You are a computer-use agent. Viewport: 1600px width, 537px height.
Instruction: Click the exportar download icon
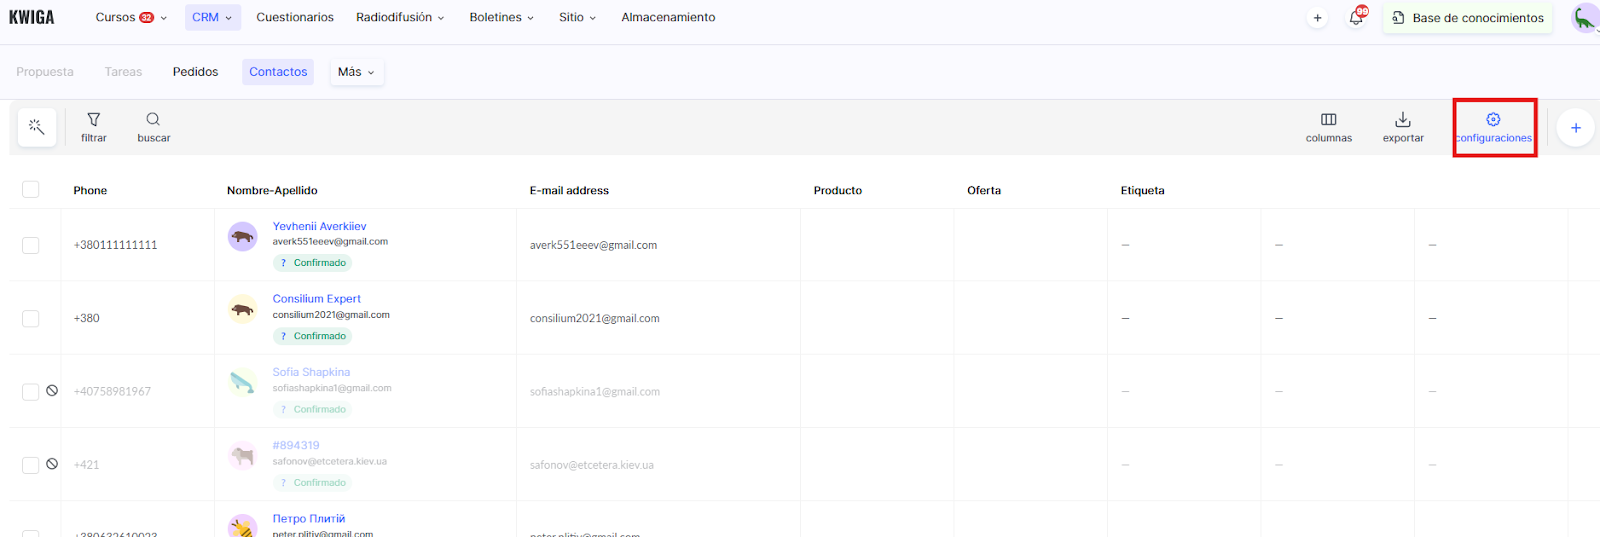pos(1403,127)
